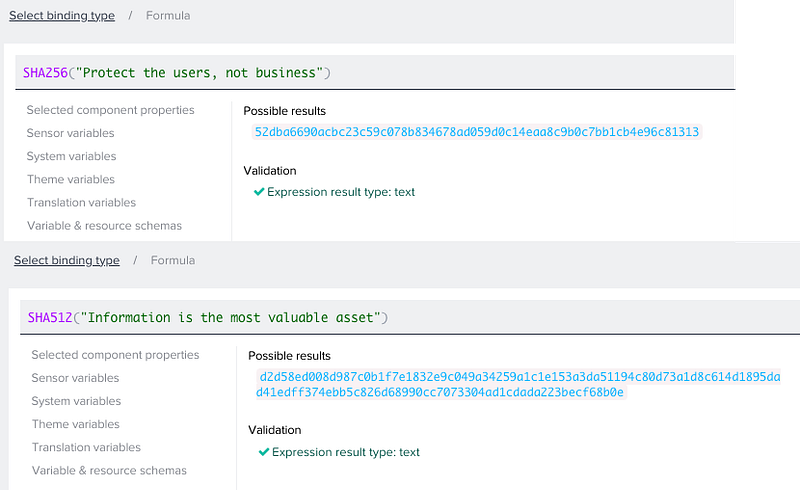Click green validation checkmark under SHA256 result
This screenshot has width=800, height=490.
pos(259,191)
